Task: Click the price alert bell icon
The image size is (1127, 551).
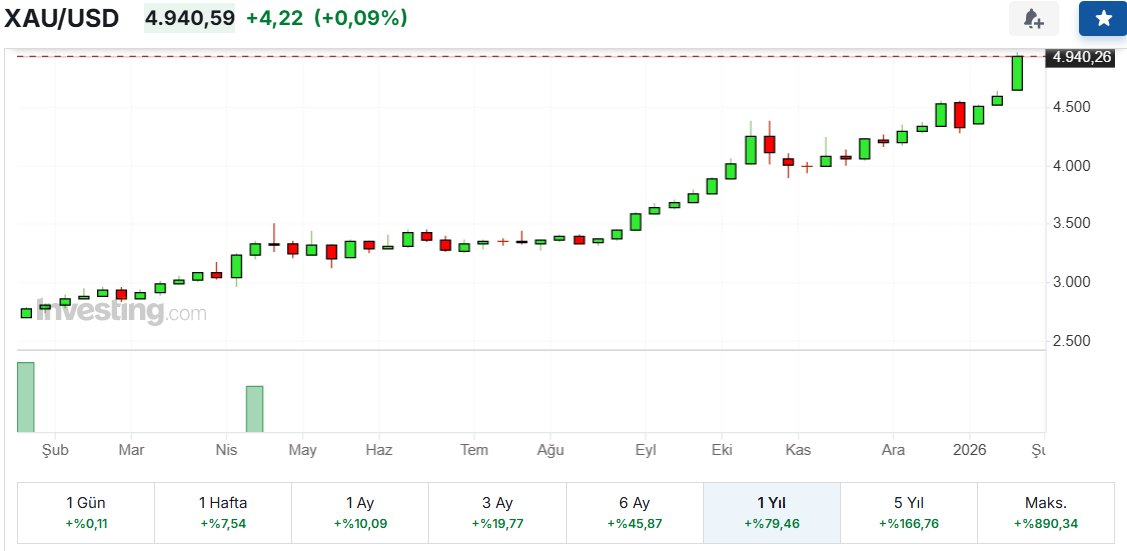Action: (x=1034, y=19)
